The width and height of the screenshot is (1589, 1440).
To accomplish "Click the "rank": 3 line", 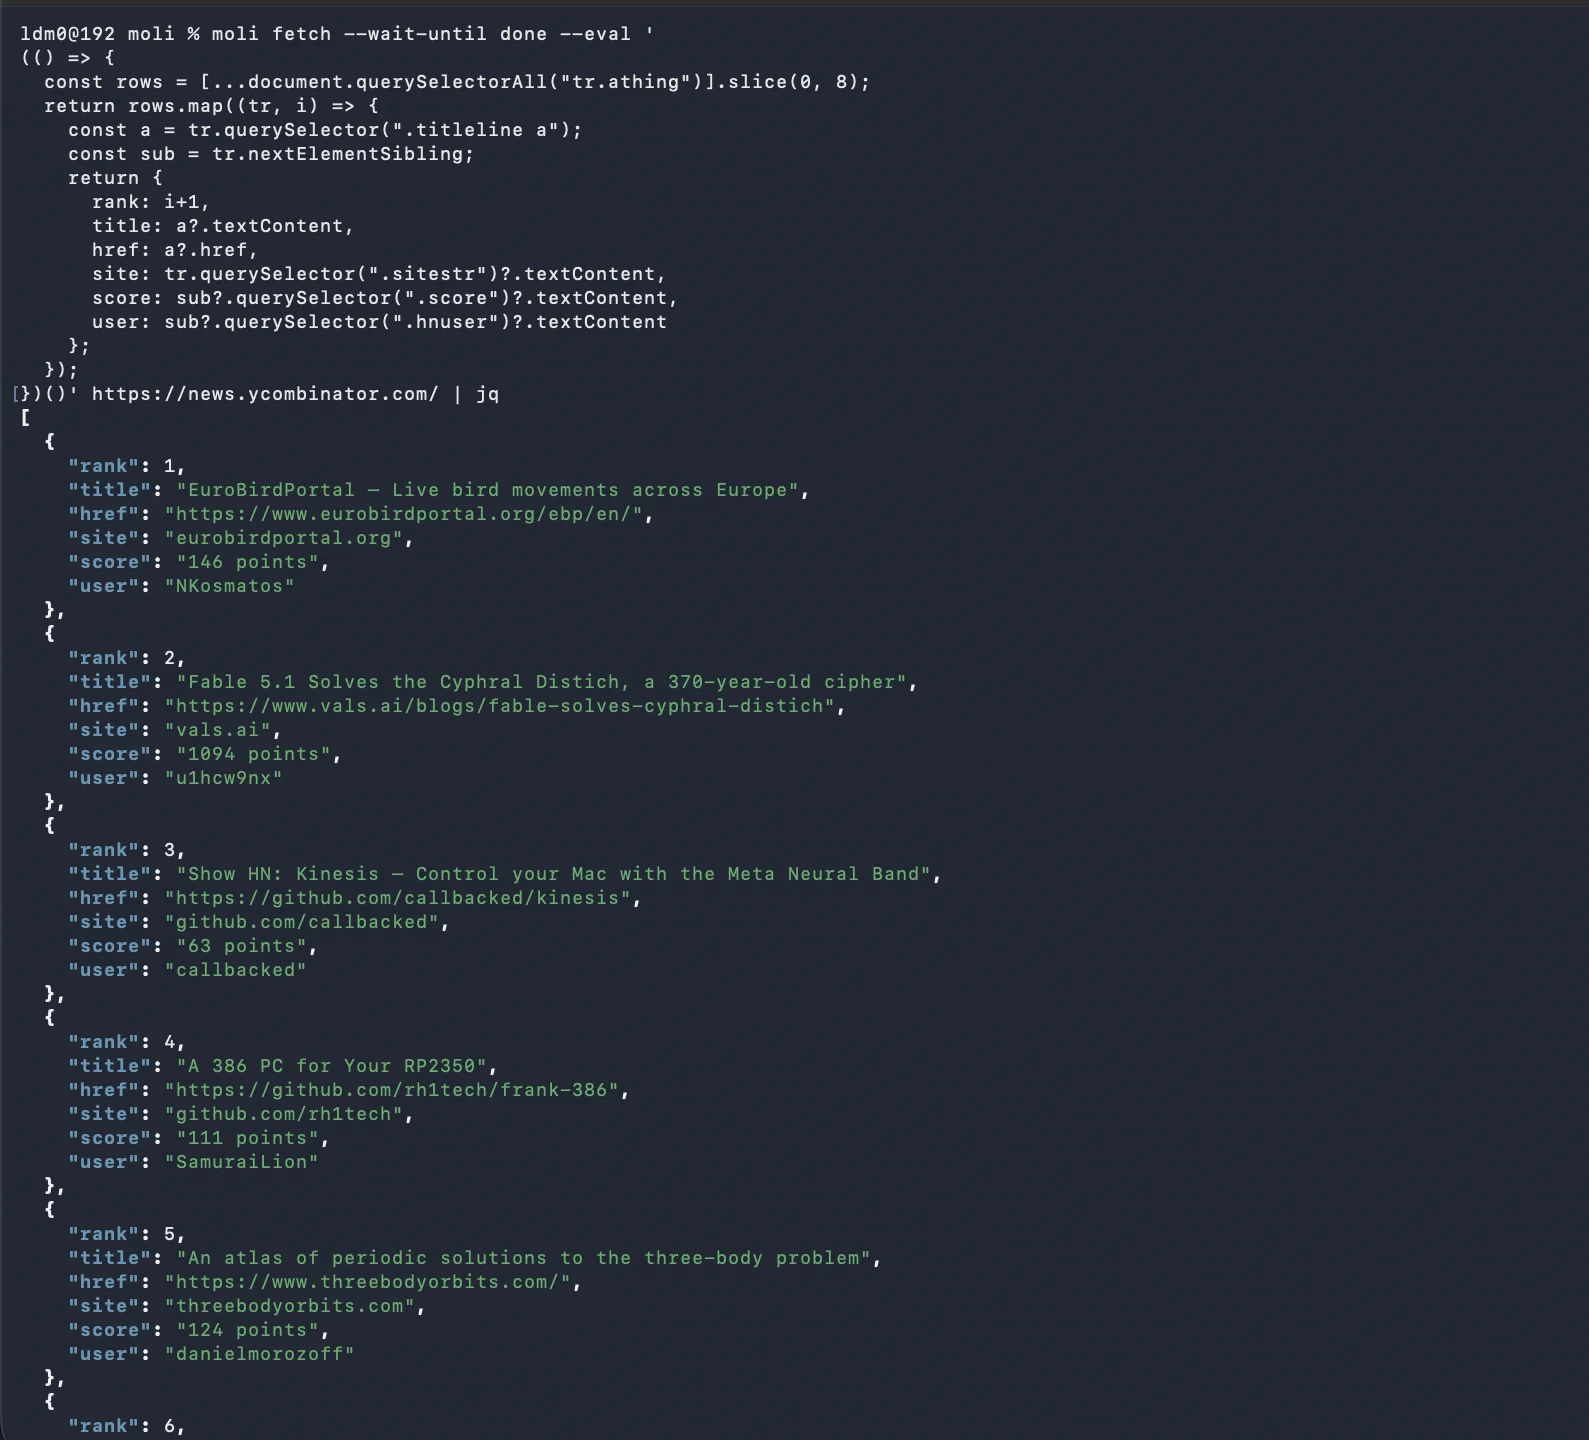I will pyautogui.click(x=127, y=850).
